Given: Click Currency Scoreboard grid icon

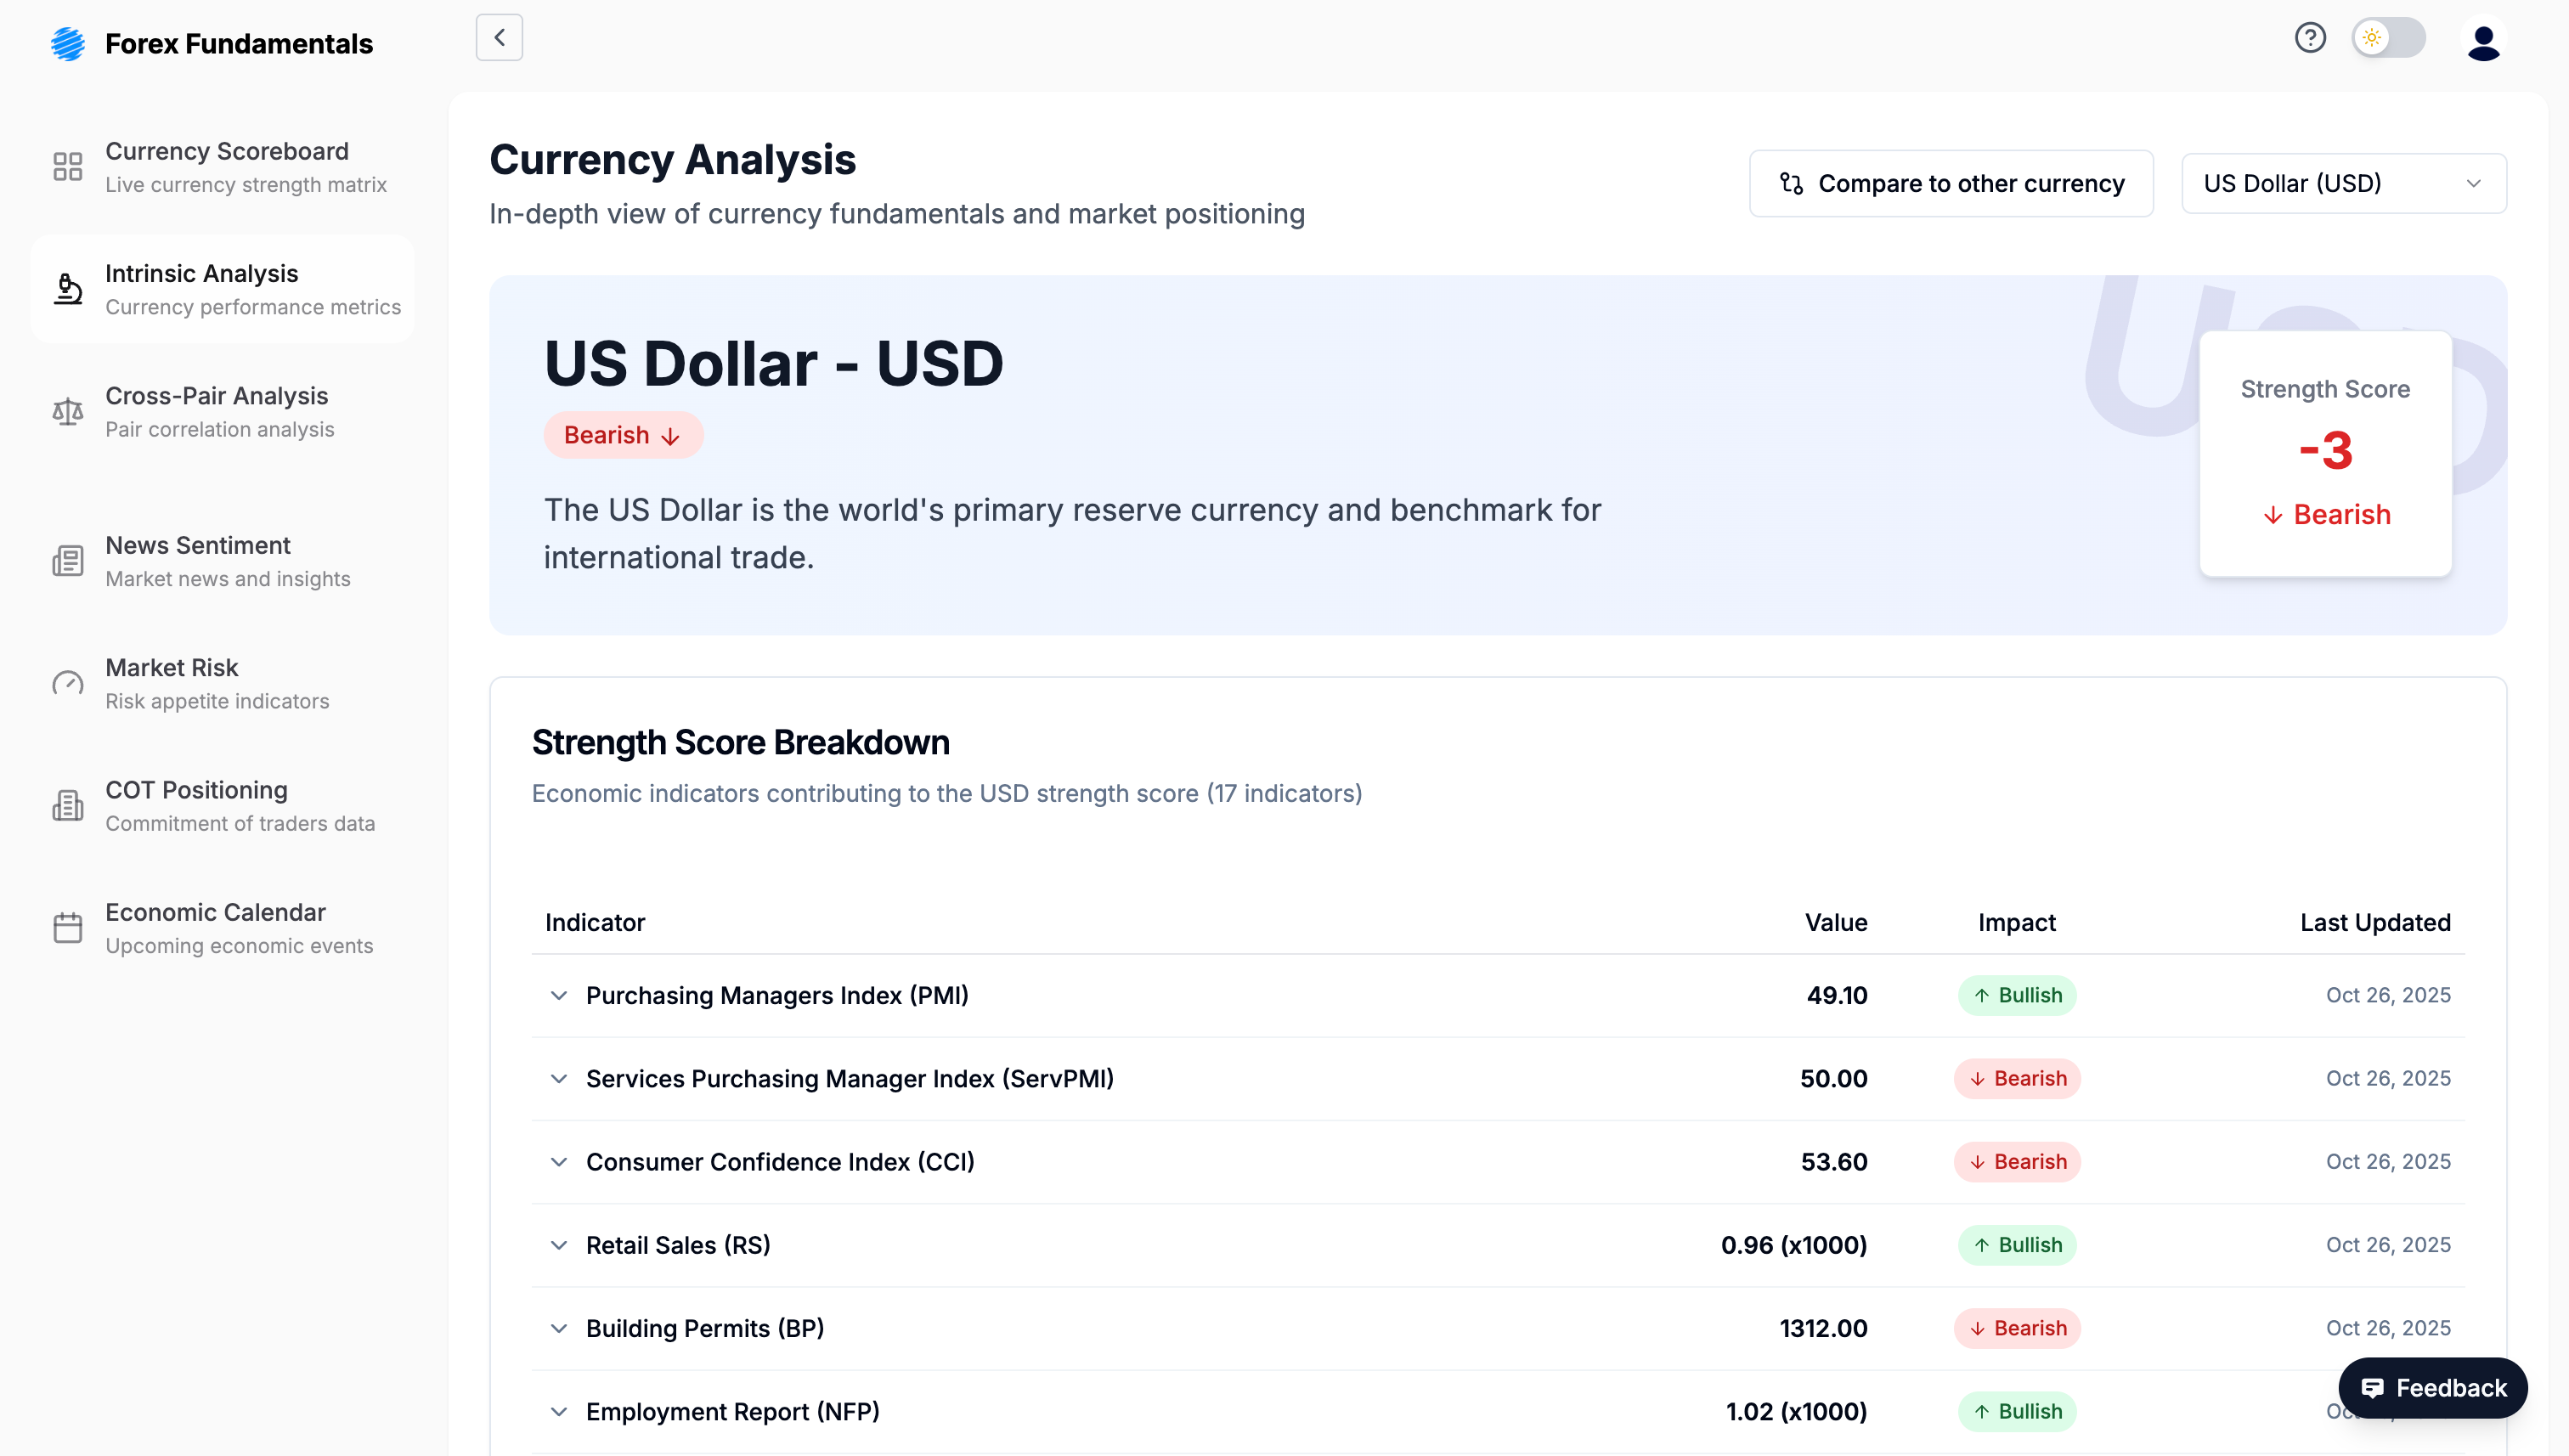Looking at the screenshot, I should tap(68, 167).
